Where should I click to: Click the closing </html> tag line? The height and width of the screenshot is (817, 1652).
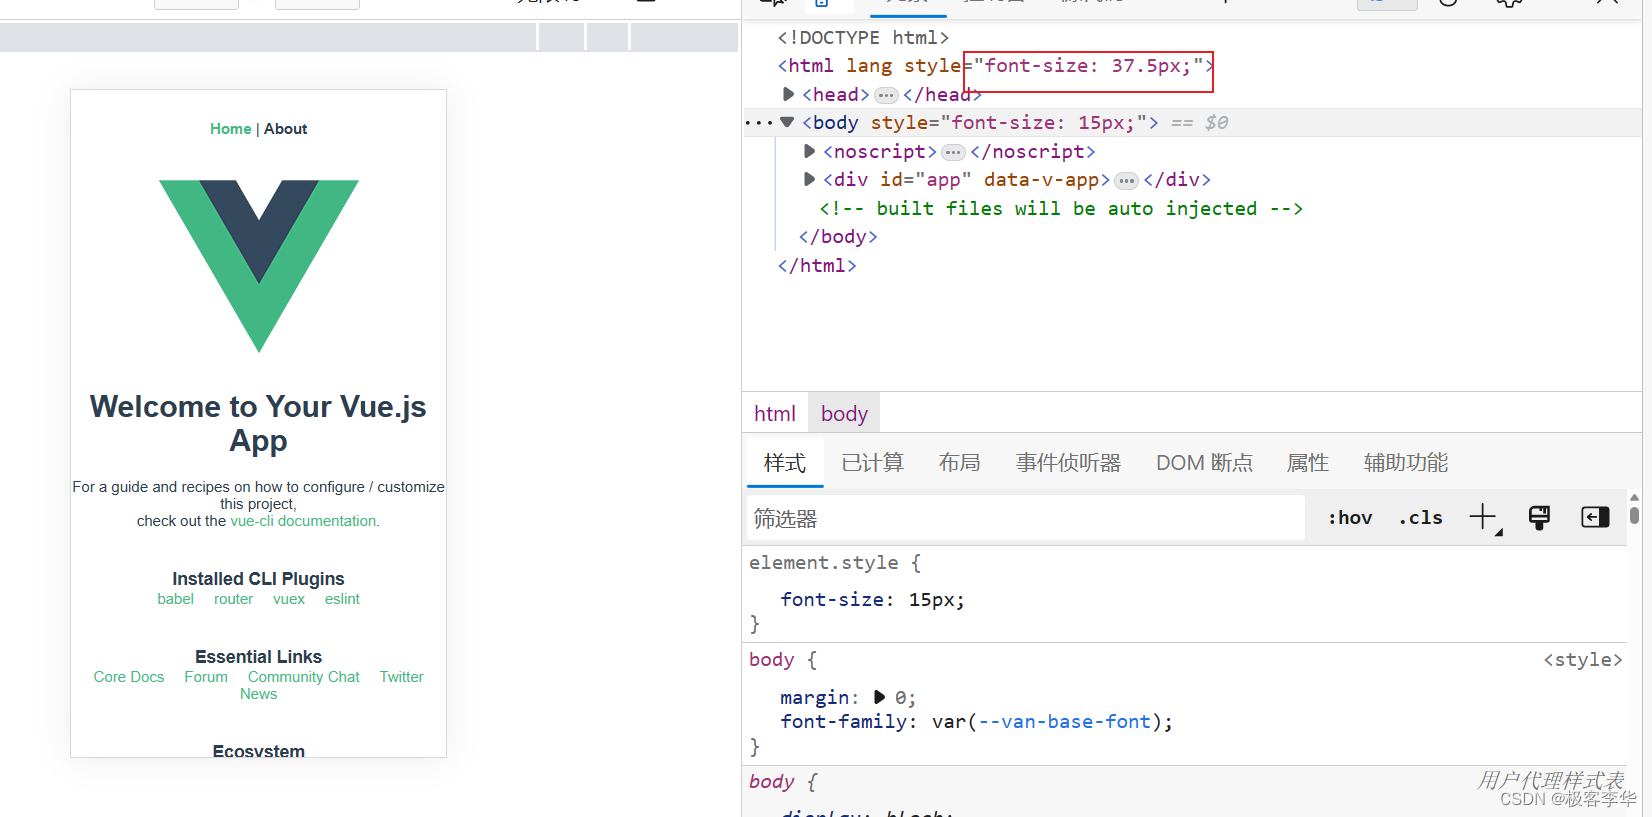pos(817,266)
